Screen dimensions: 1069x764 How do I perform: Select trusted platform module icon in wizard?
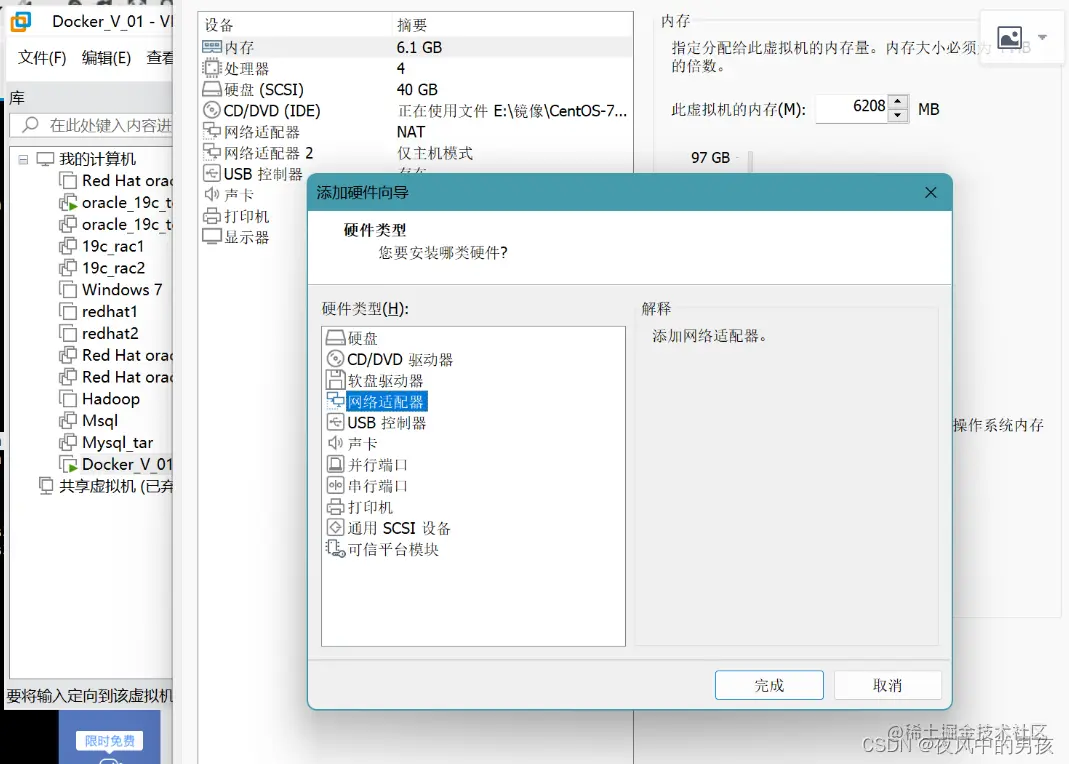[x=335, y=549]
